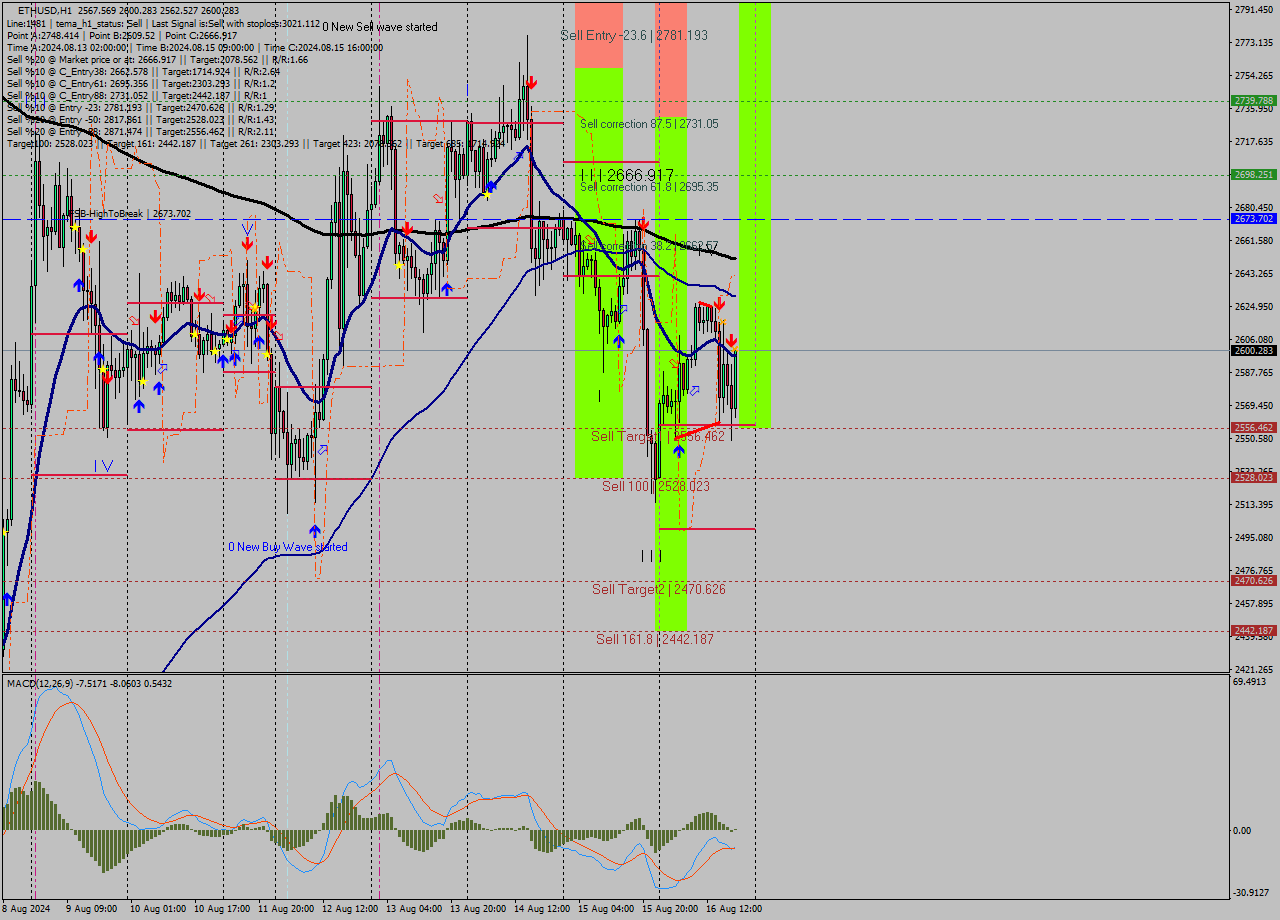
Task: Click the '12 Aug 12:00' time axis label
Action: click(x=350, y=909)
